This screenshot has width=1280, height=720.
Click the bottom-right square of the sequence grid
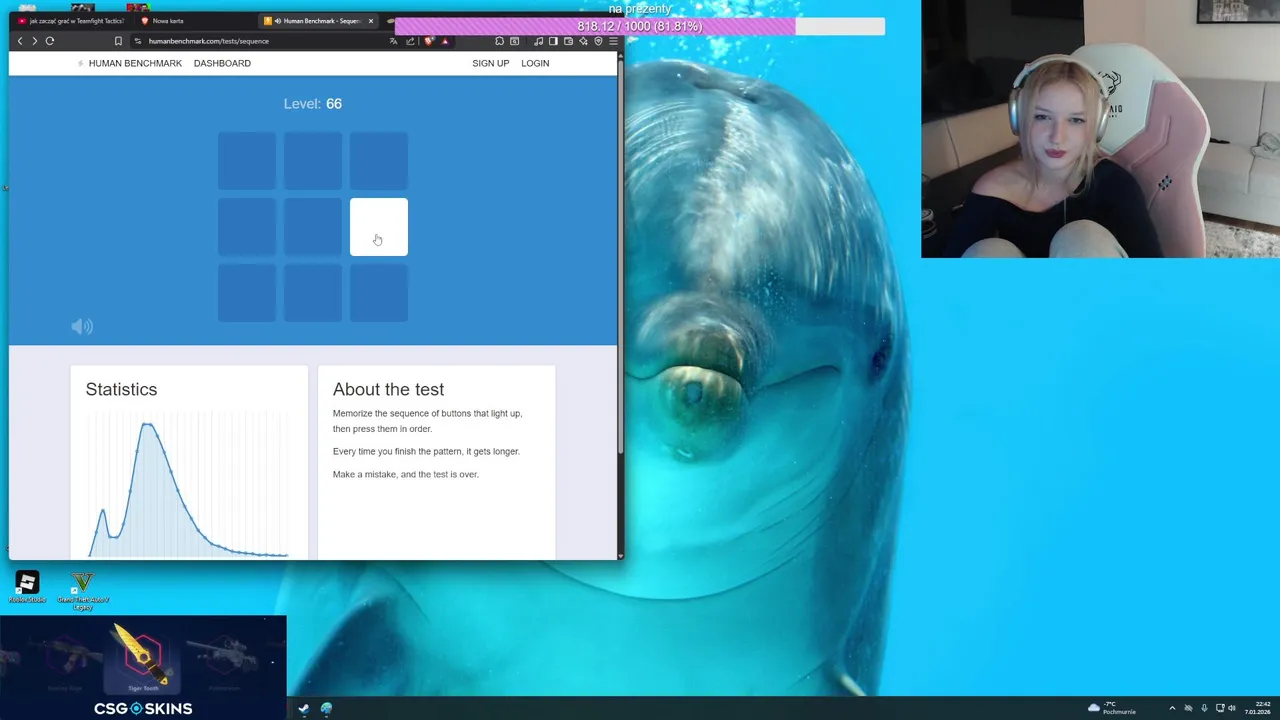click(379, 293)
